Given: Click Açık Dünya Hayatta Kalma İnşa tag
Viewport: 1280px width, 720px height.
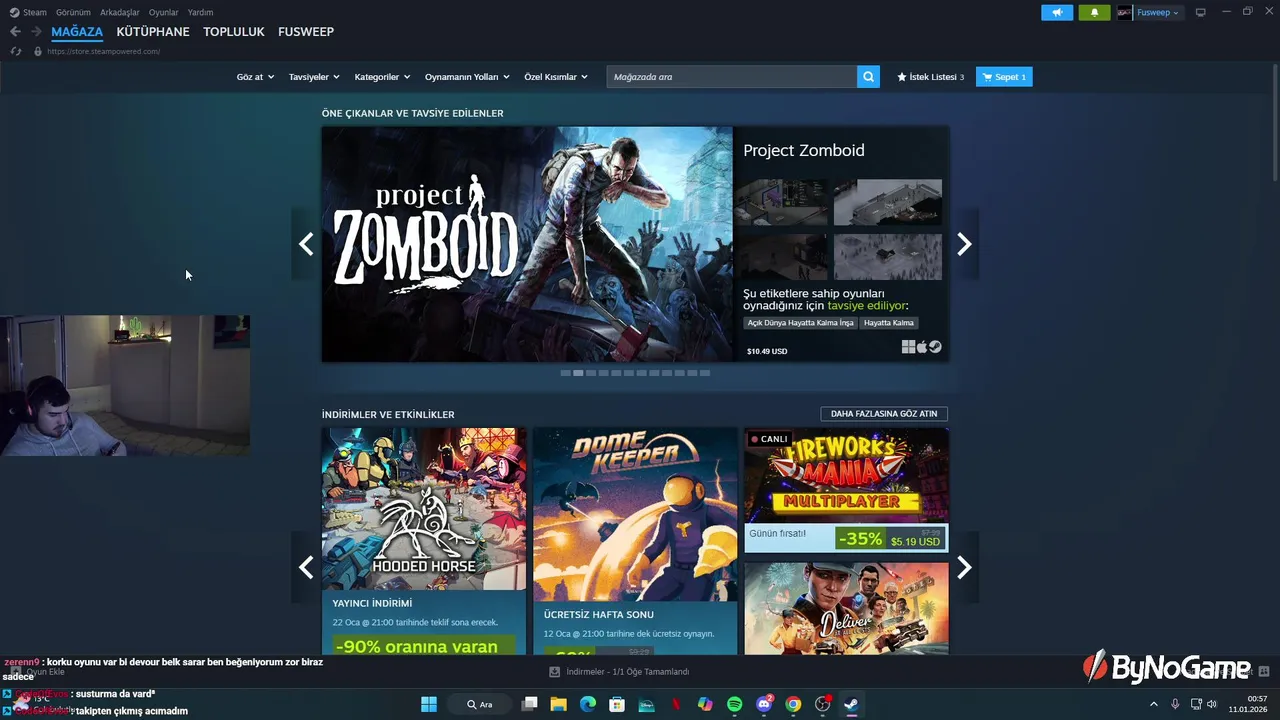Looking at the screenshot, I should 801,323.
